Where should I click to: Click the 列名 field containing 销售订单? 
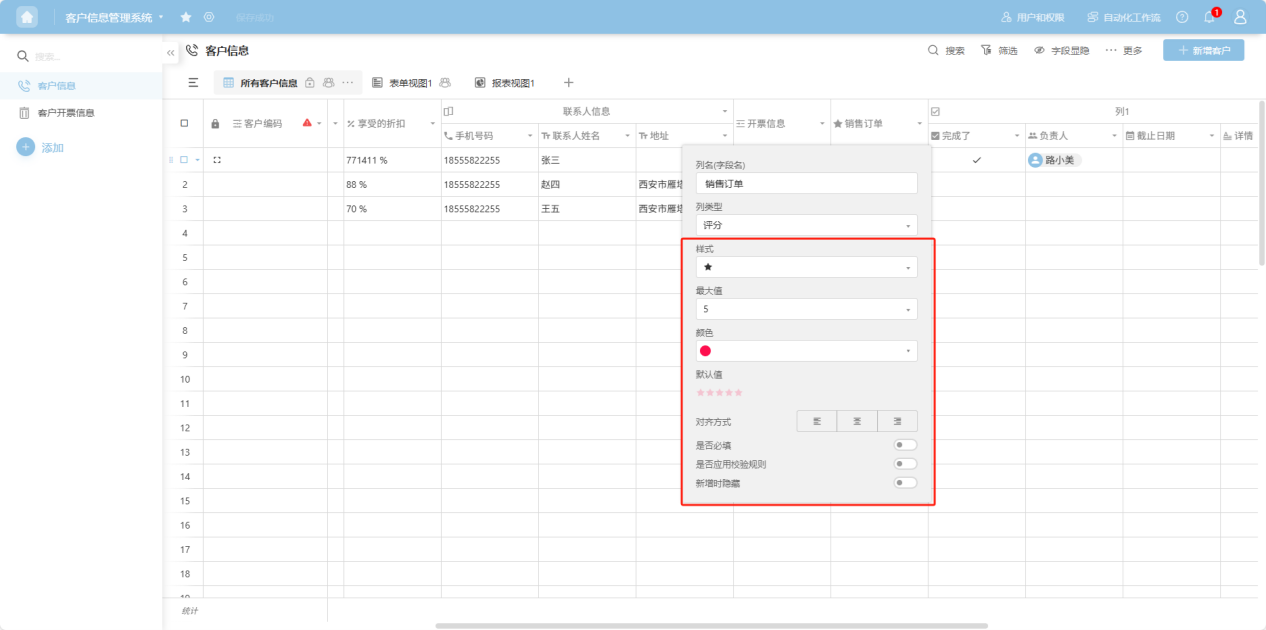tap(806, 184)
